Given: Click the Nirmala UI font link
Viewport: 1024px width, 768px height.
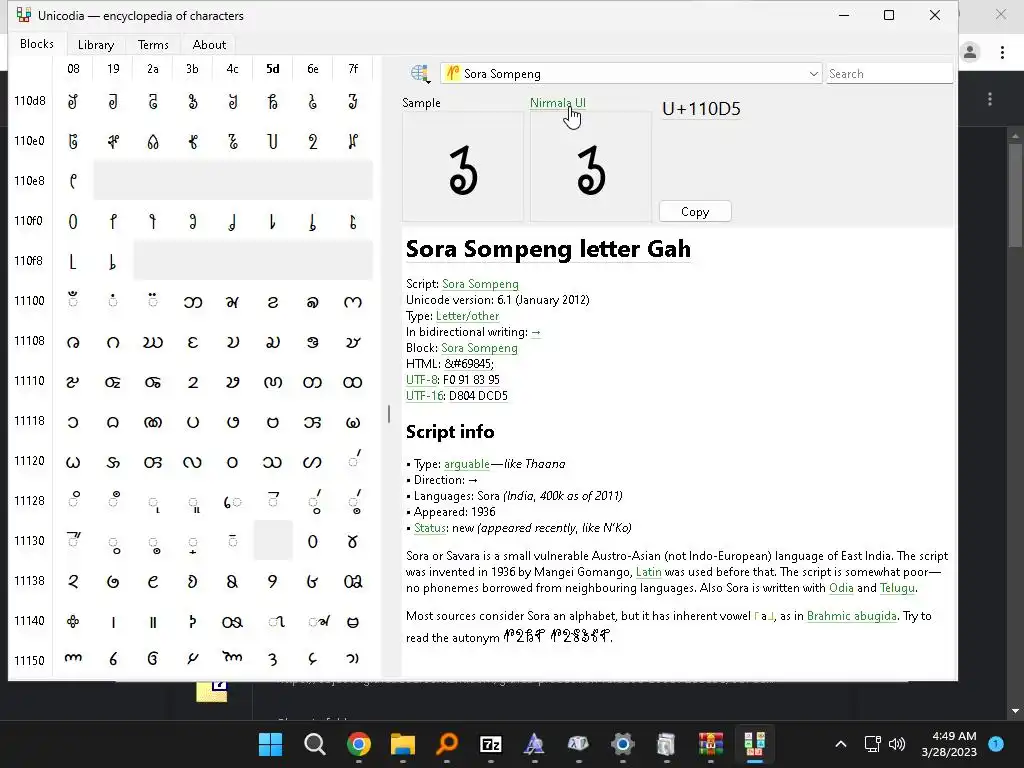Looking at the screenshot, I should pos(558,103).
